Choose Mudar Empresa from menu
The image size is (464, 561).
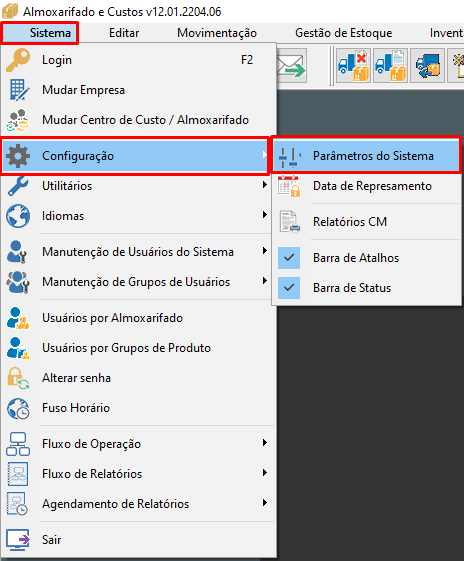click(138, 90)
